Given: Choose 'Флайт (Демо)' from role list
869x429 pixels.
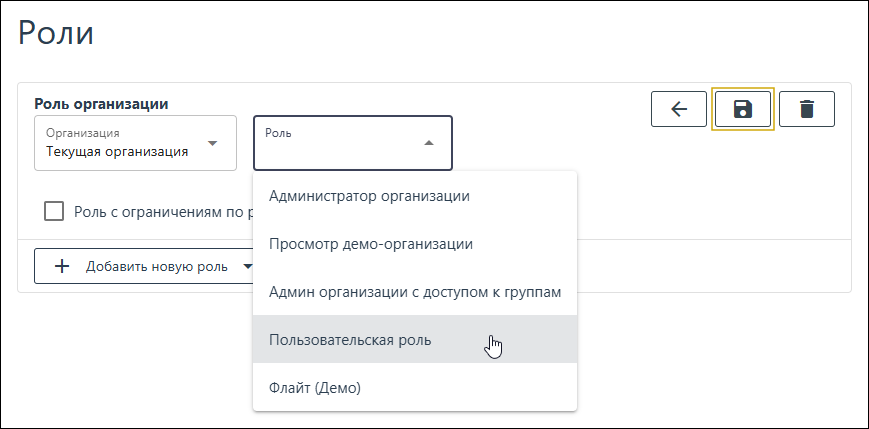Looking at the screenshot, I should [x=315, y=387].
